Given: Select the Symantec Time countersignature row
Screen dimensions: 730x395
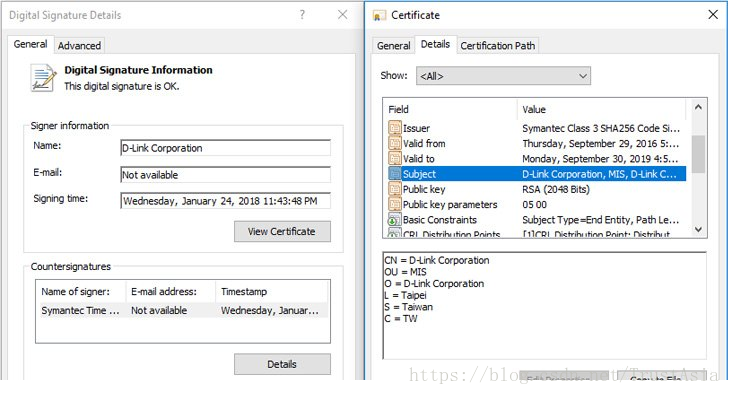Looking at the screenshot, I should [x=183, y=310].
